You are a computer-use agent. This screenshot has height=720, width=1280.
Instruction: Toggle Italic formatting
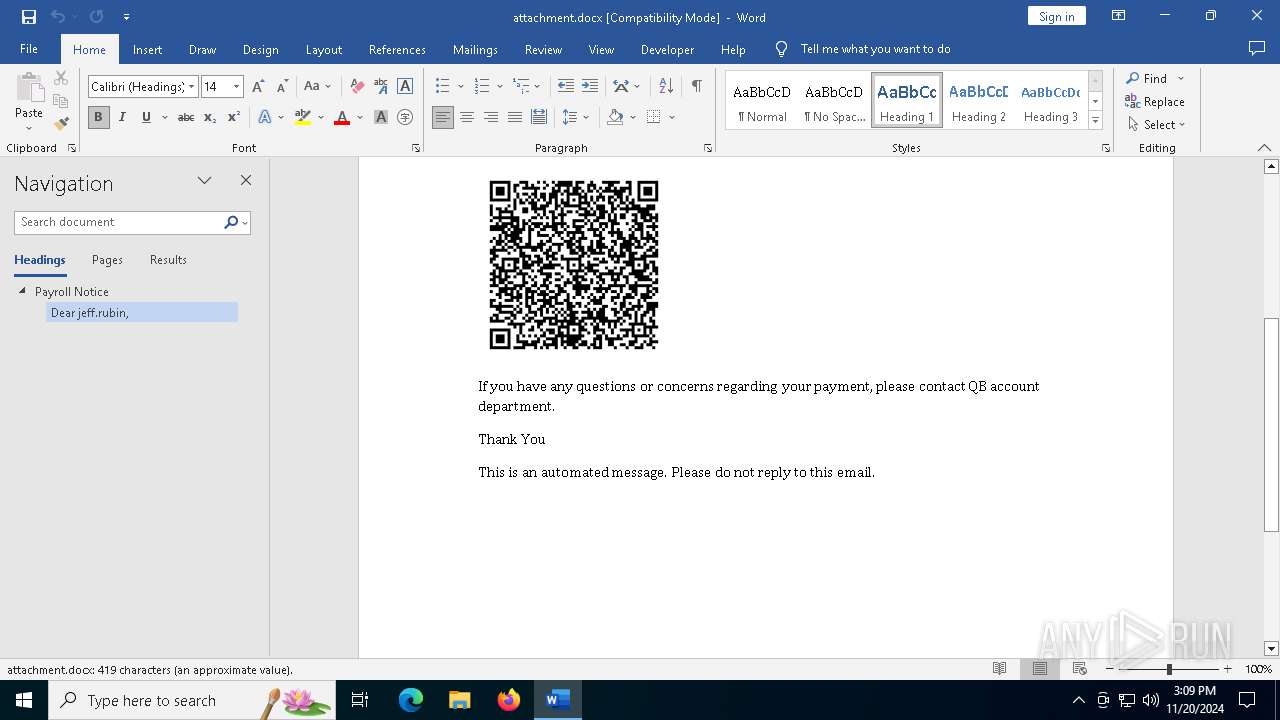[122, 117]
